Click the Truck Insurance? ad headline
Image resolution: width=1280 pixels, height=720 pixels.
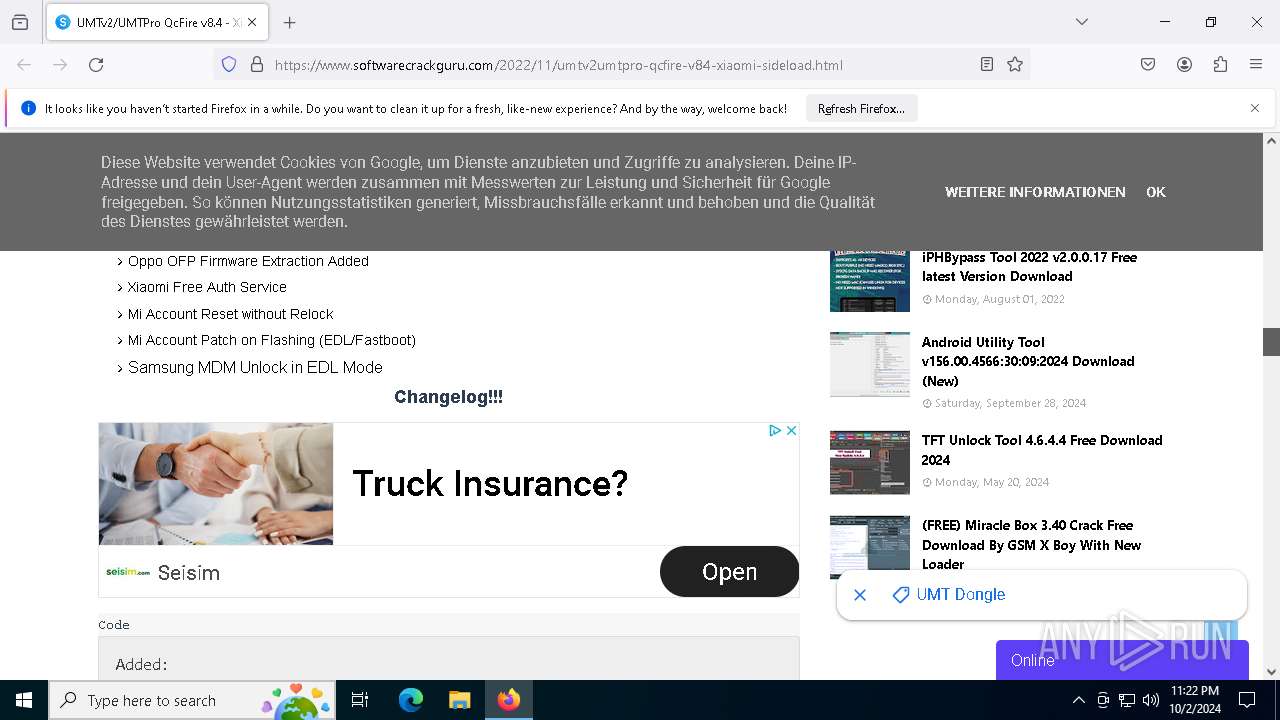(x=490, y=484)
